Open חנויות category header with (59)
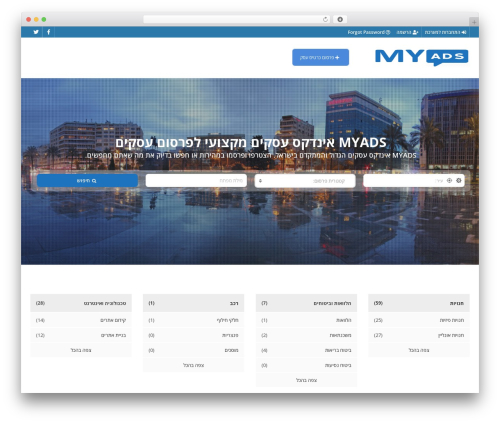This screenshot has height=423, width=500. [x=419, y=303]
